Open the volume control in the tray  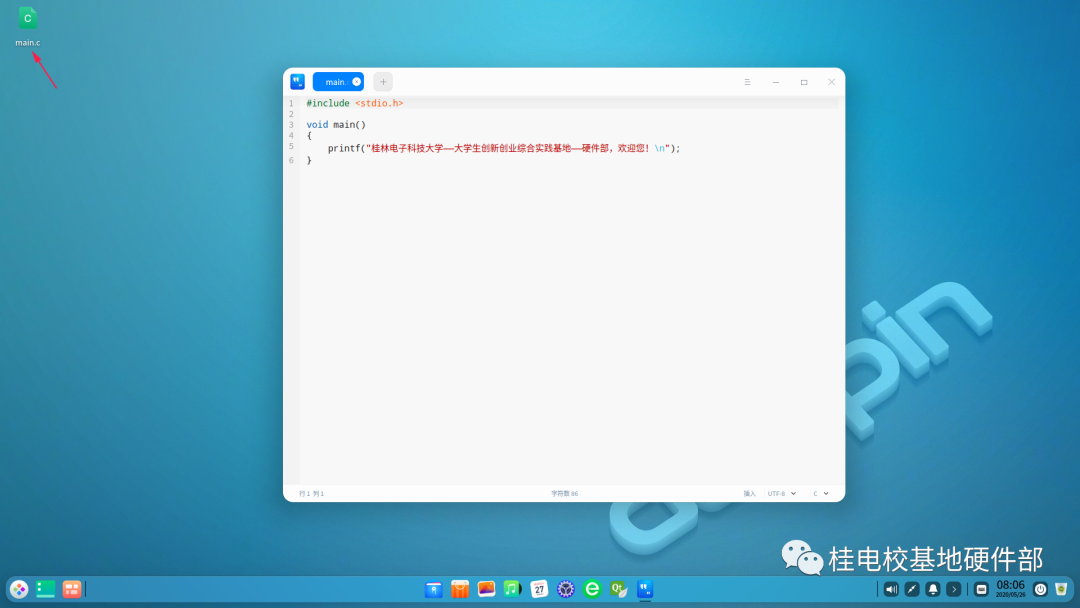coord(891,589)
